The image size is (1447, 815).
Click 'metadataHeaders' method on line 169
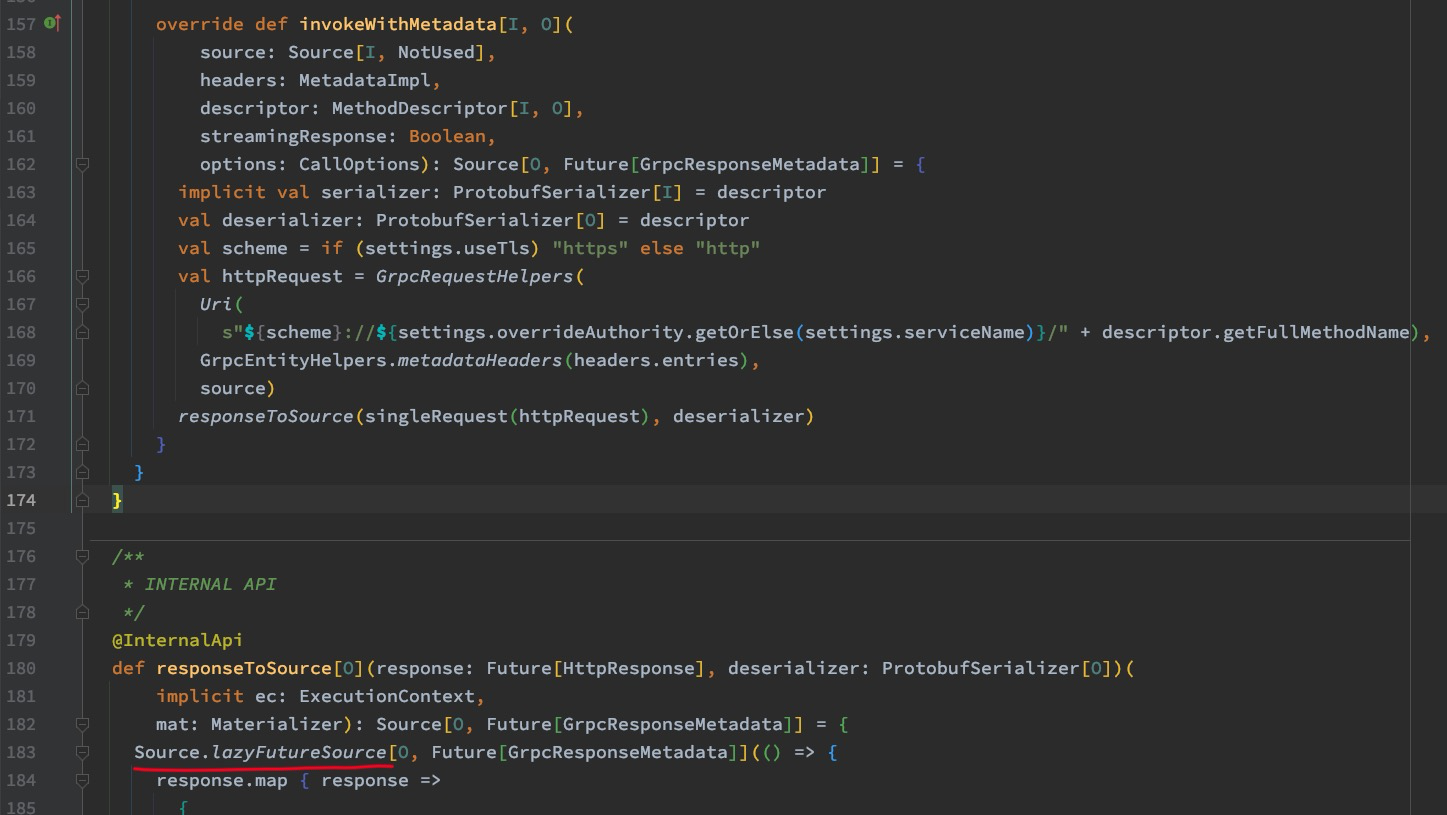coord(480,360)
